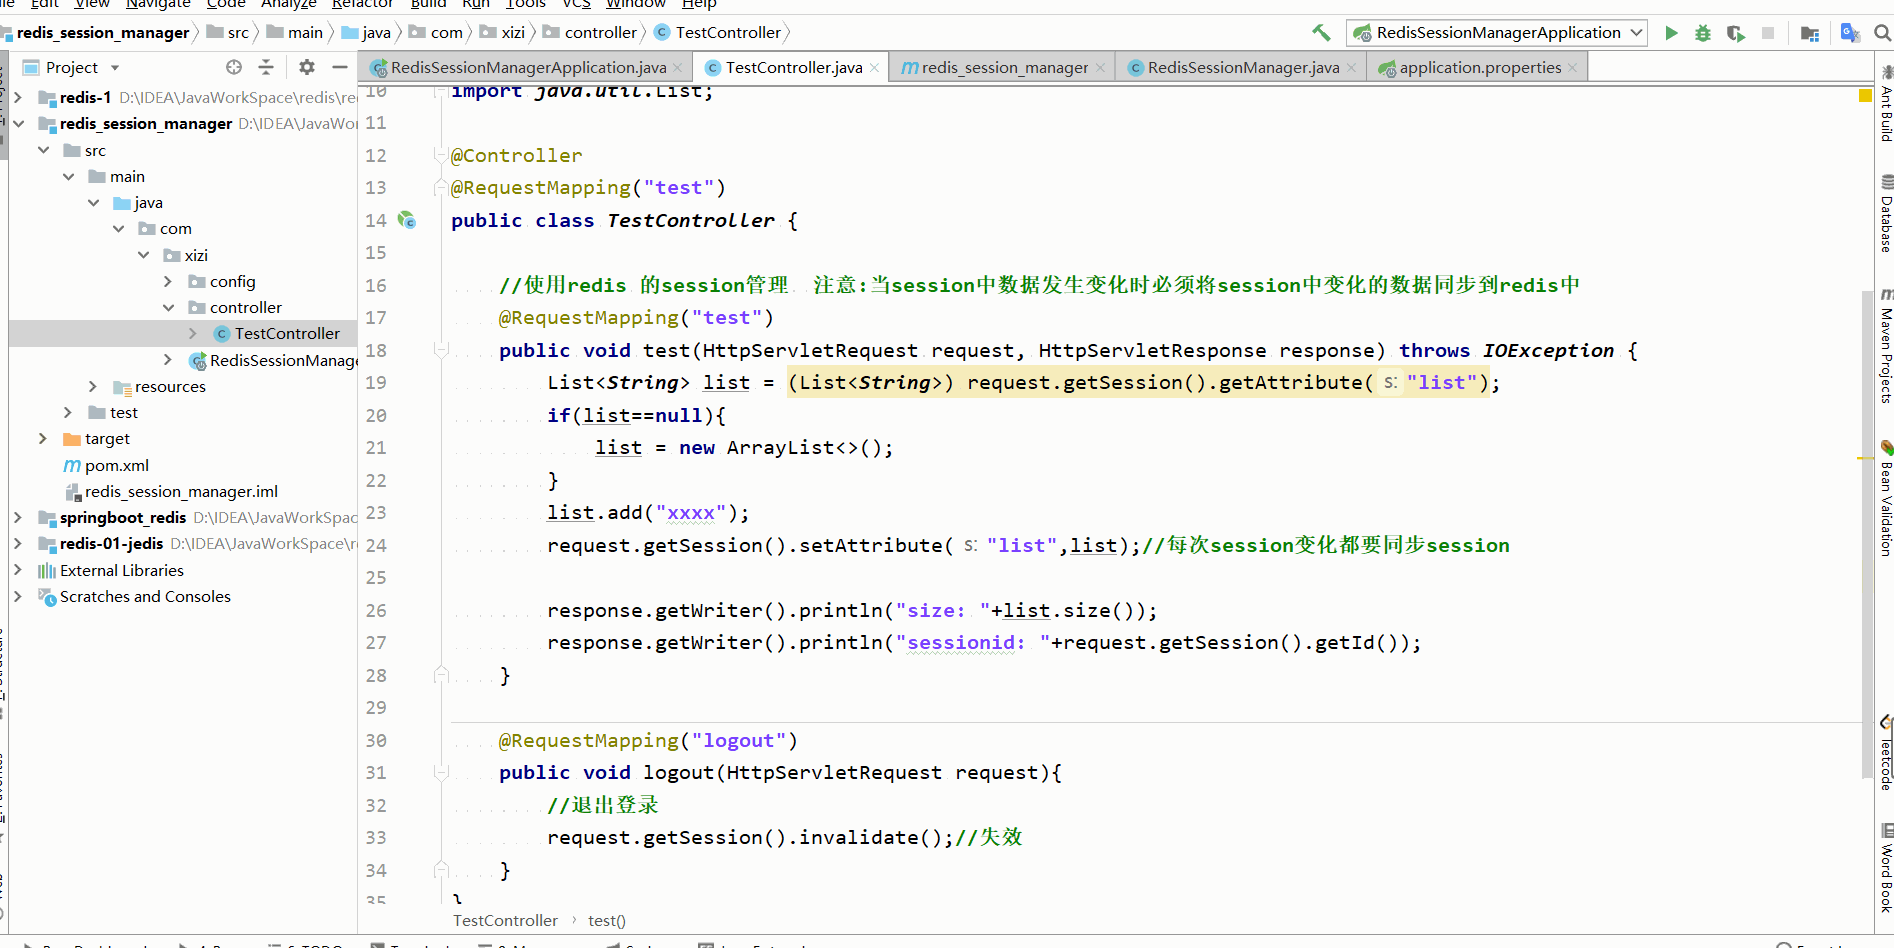This screenshot has width=1894, height=948.
Task: Collapse the redis_session_manager module node
Action: pyautogui.click(x=17, y=123)
